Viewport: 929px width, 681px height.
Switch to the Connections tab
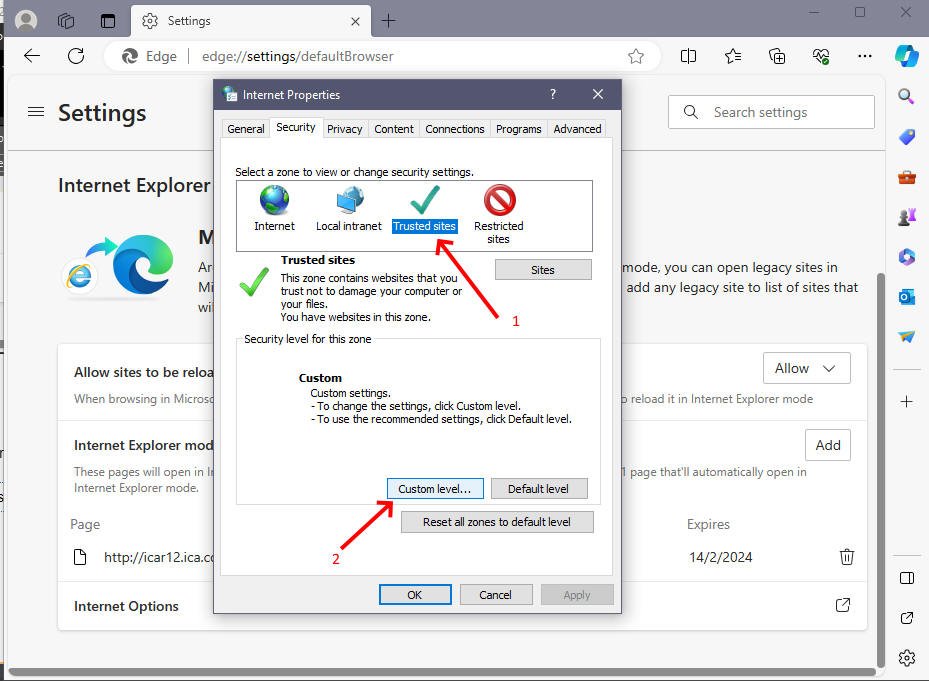454,129
